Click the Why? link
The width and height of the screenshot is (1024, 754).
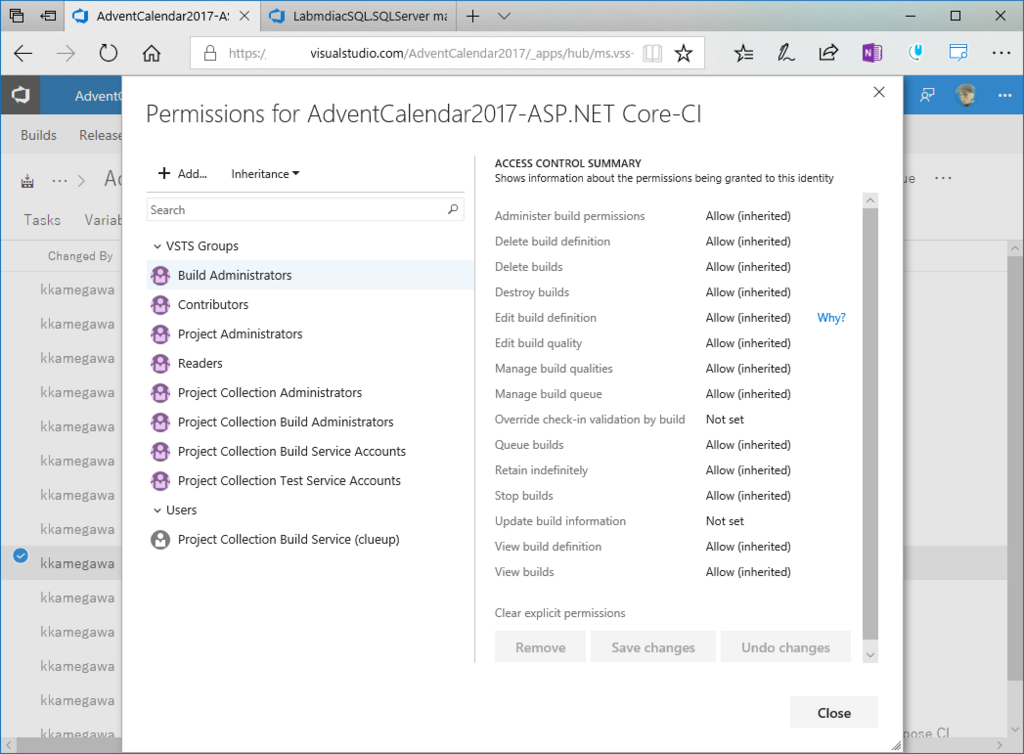click(x=831, y=318)
